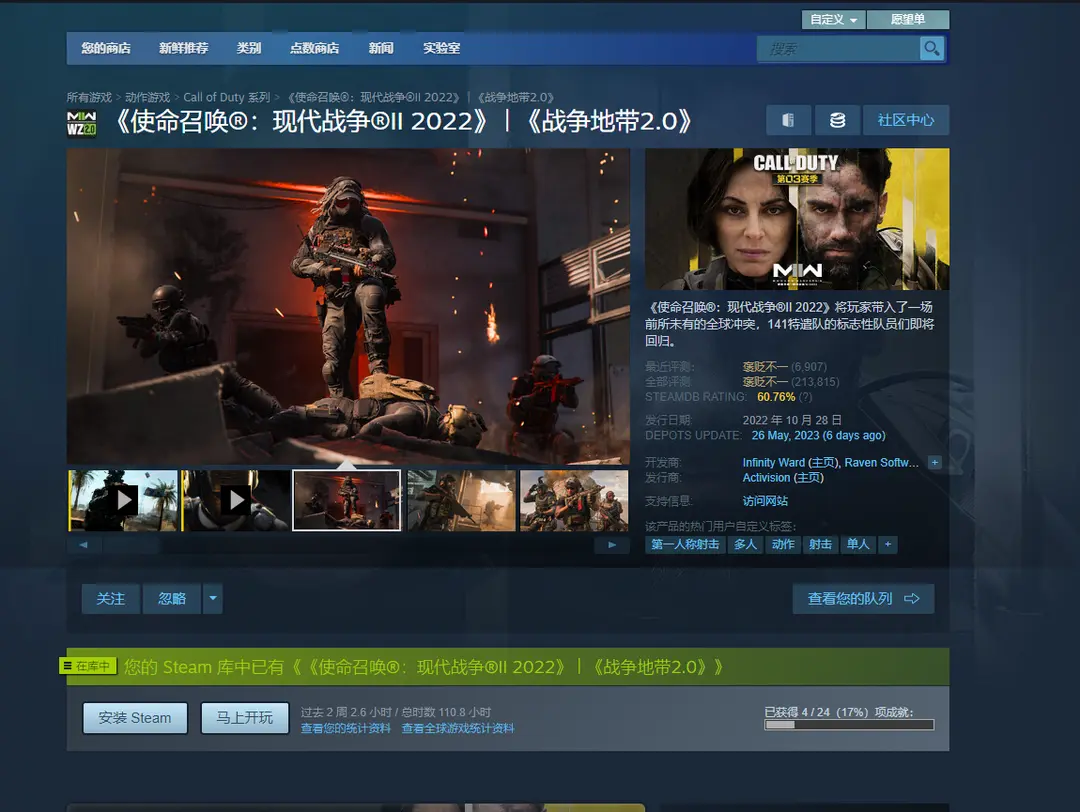Click the 安装 Steam button
The height and width of the screenshot is (812, 1080).
coord(135,718)
